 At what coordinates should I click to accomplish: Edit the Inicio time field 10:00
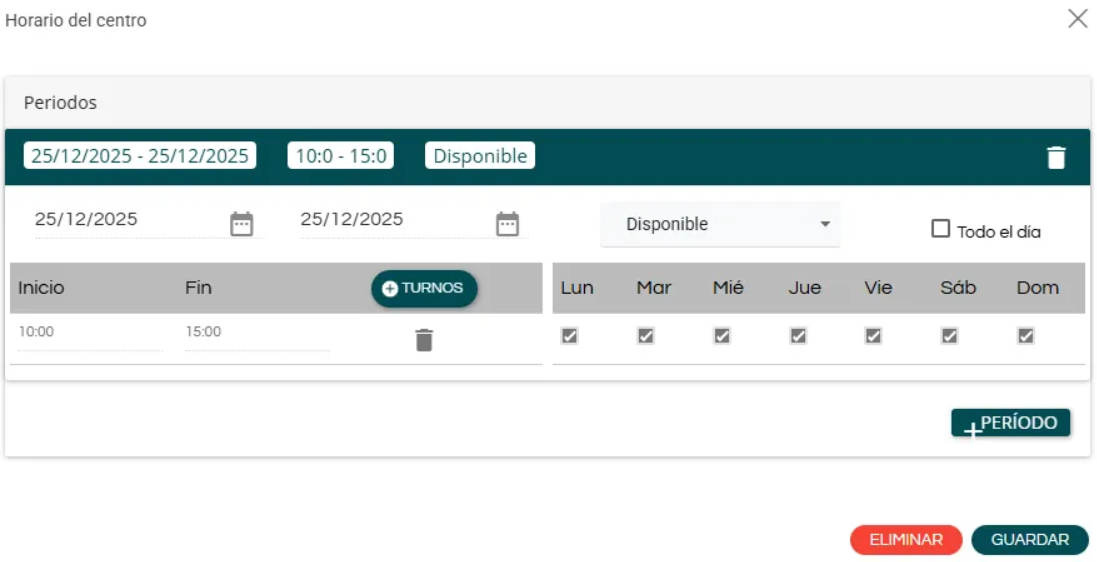88,332
